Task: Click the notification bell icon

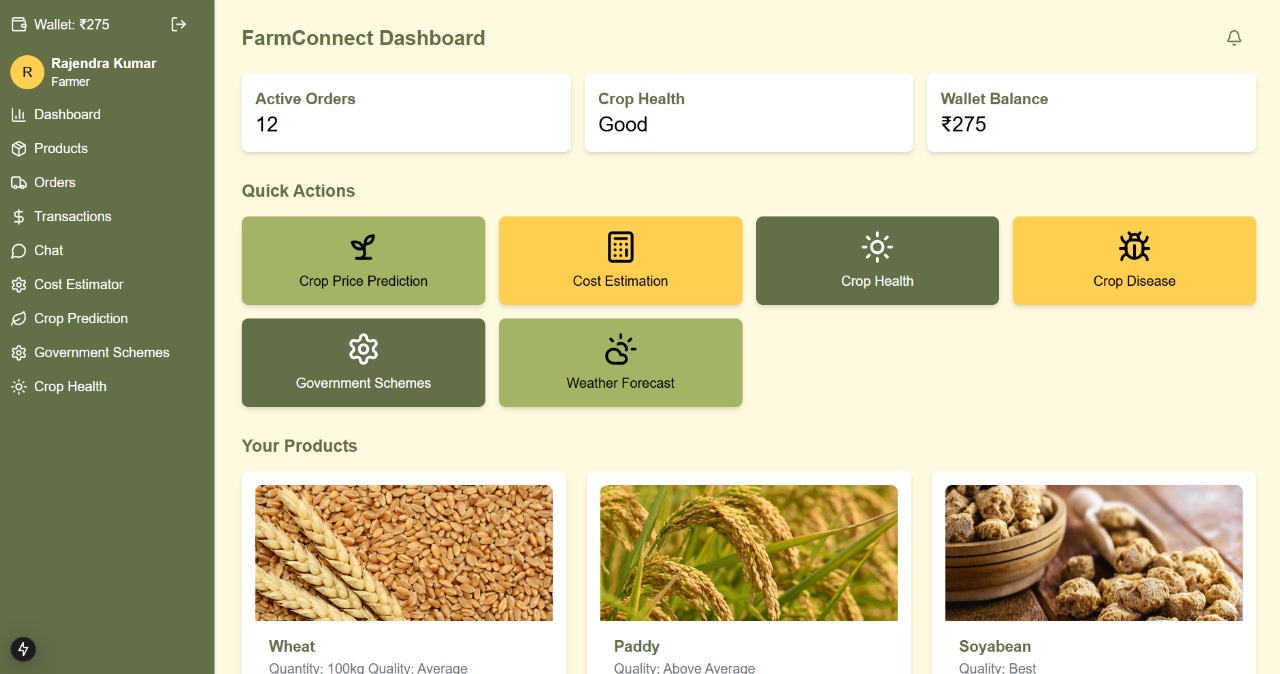Action: point(1234,38)
